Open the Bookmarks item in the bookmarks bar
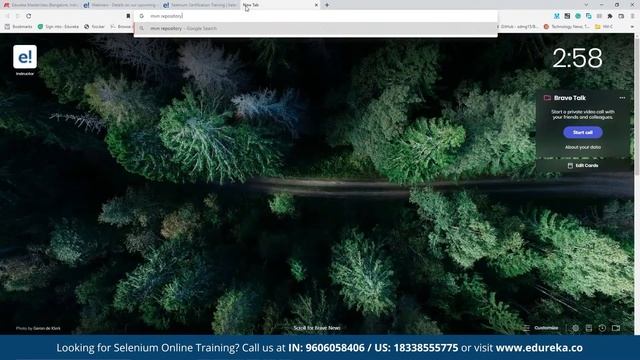This screenshot has height=360, width=640. pyautogui.click(x=18, y=27)
